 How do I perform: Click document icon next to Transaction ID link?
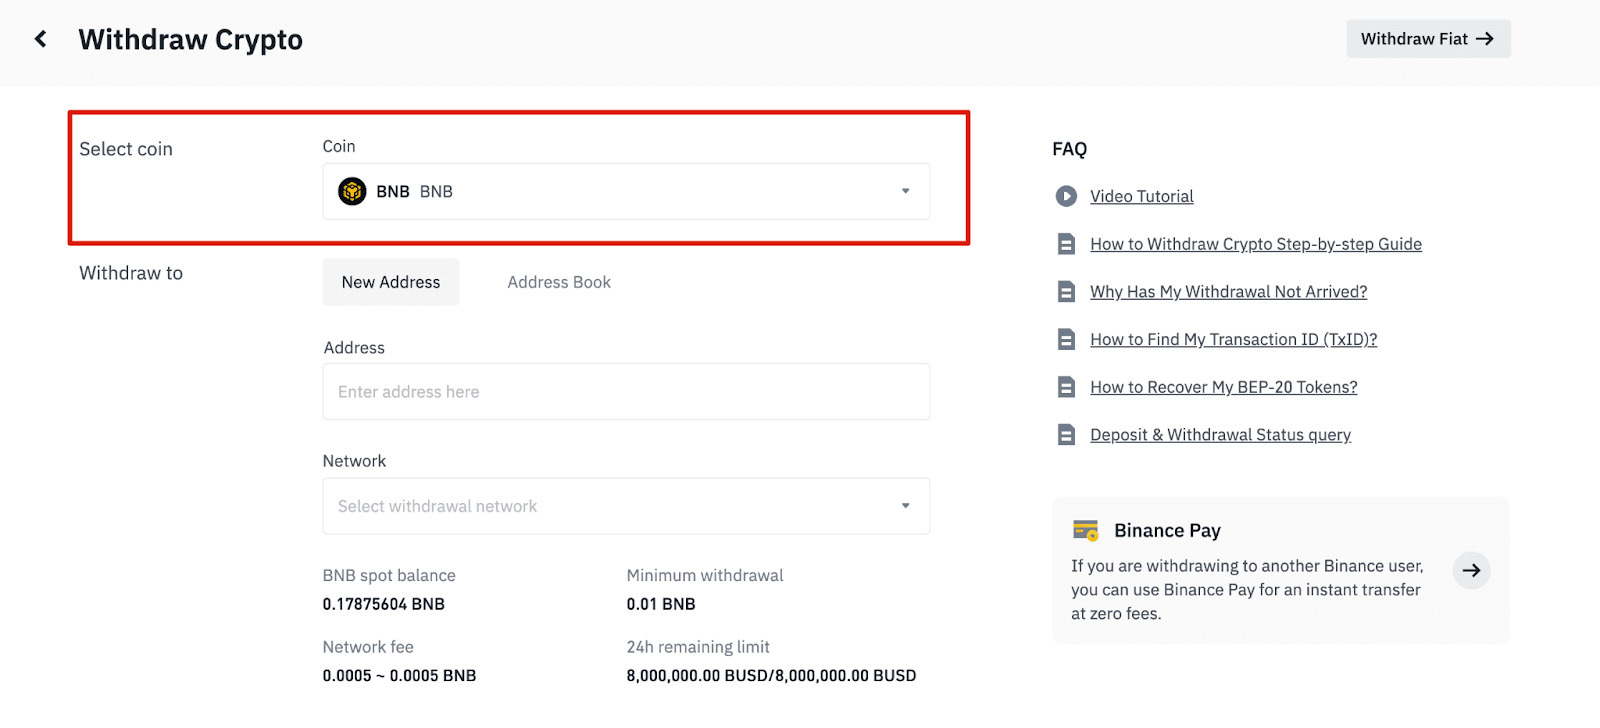[1066, 340]
